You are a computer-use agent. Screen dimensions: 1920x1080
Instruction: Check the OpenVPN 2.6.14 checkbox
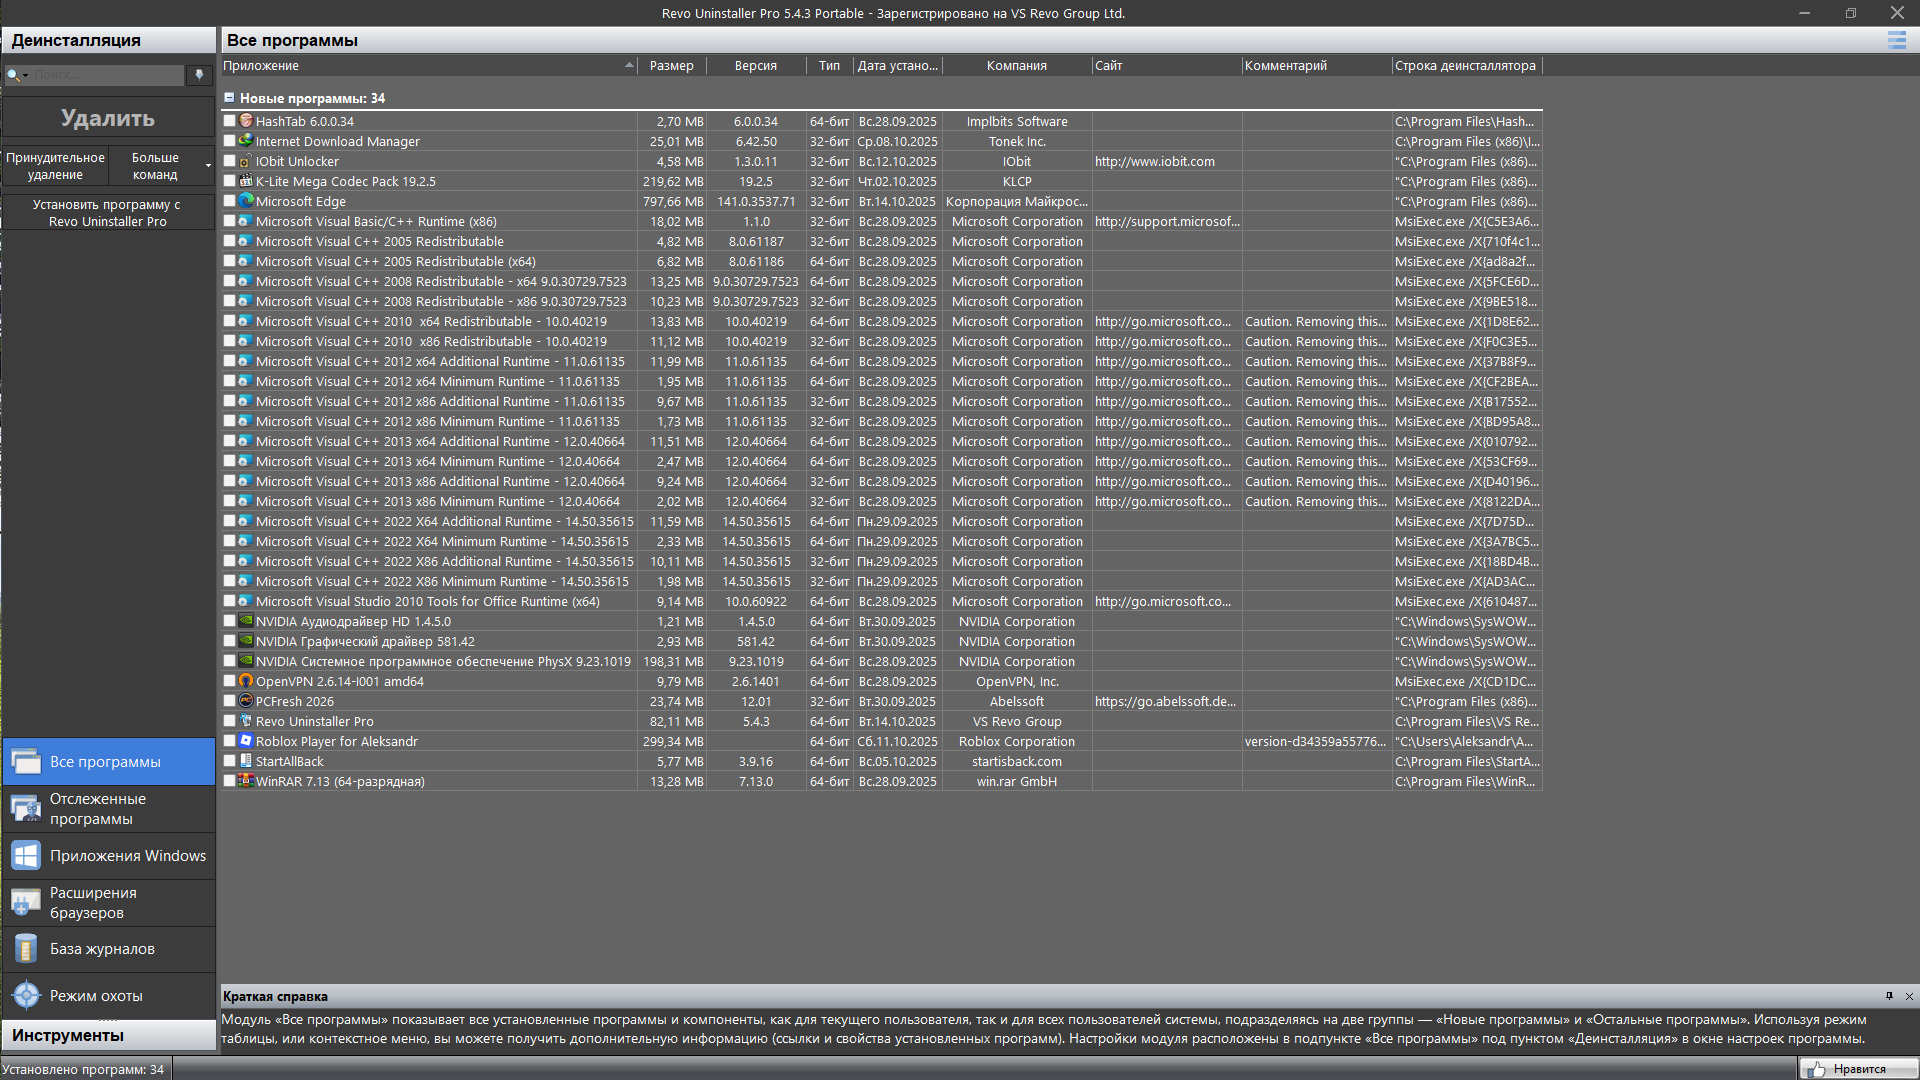click(229, 681)
